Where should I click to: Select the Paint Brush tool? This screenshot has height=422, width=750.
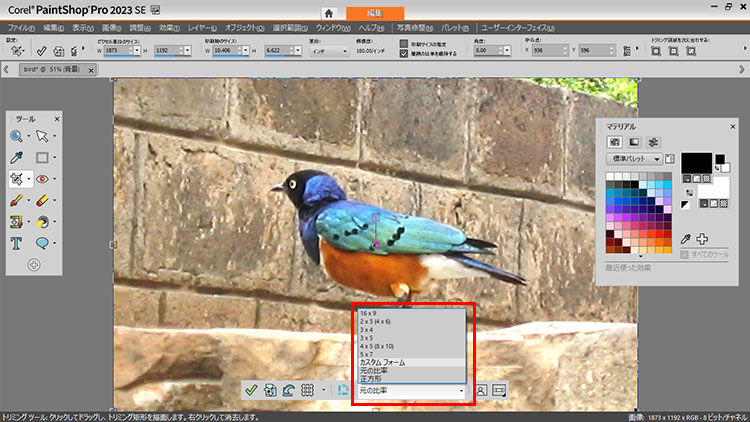pos(17,200)
